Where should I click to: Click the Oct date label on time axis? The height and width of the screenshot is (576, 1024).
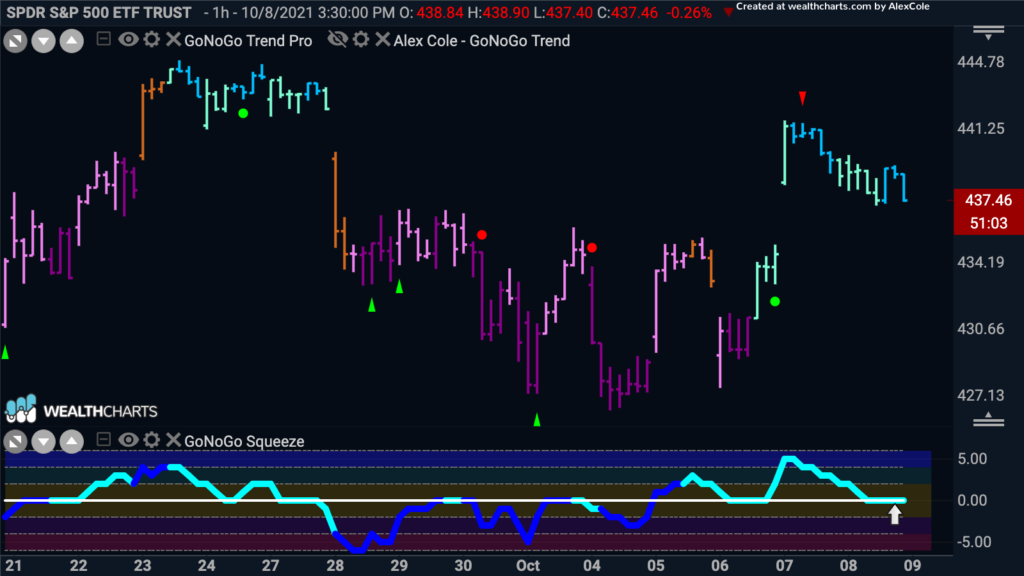click(x=528, y=566)
